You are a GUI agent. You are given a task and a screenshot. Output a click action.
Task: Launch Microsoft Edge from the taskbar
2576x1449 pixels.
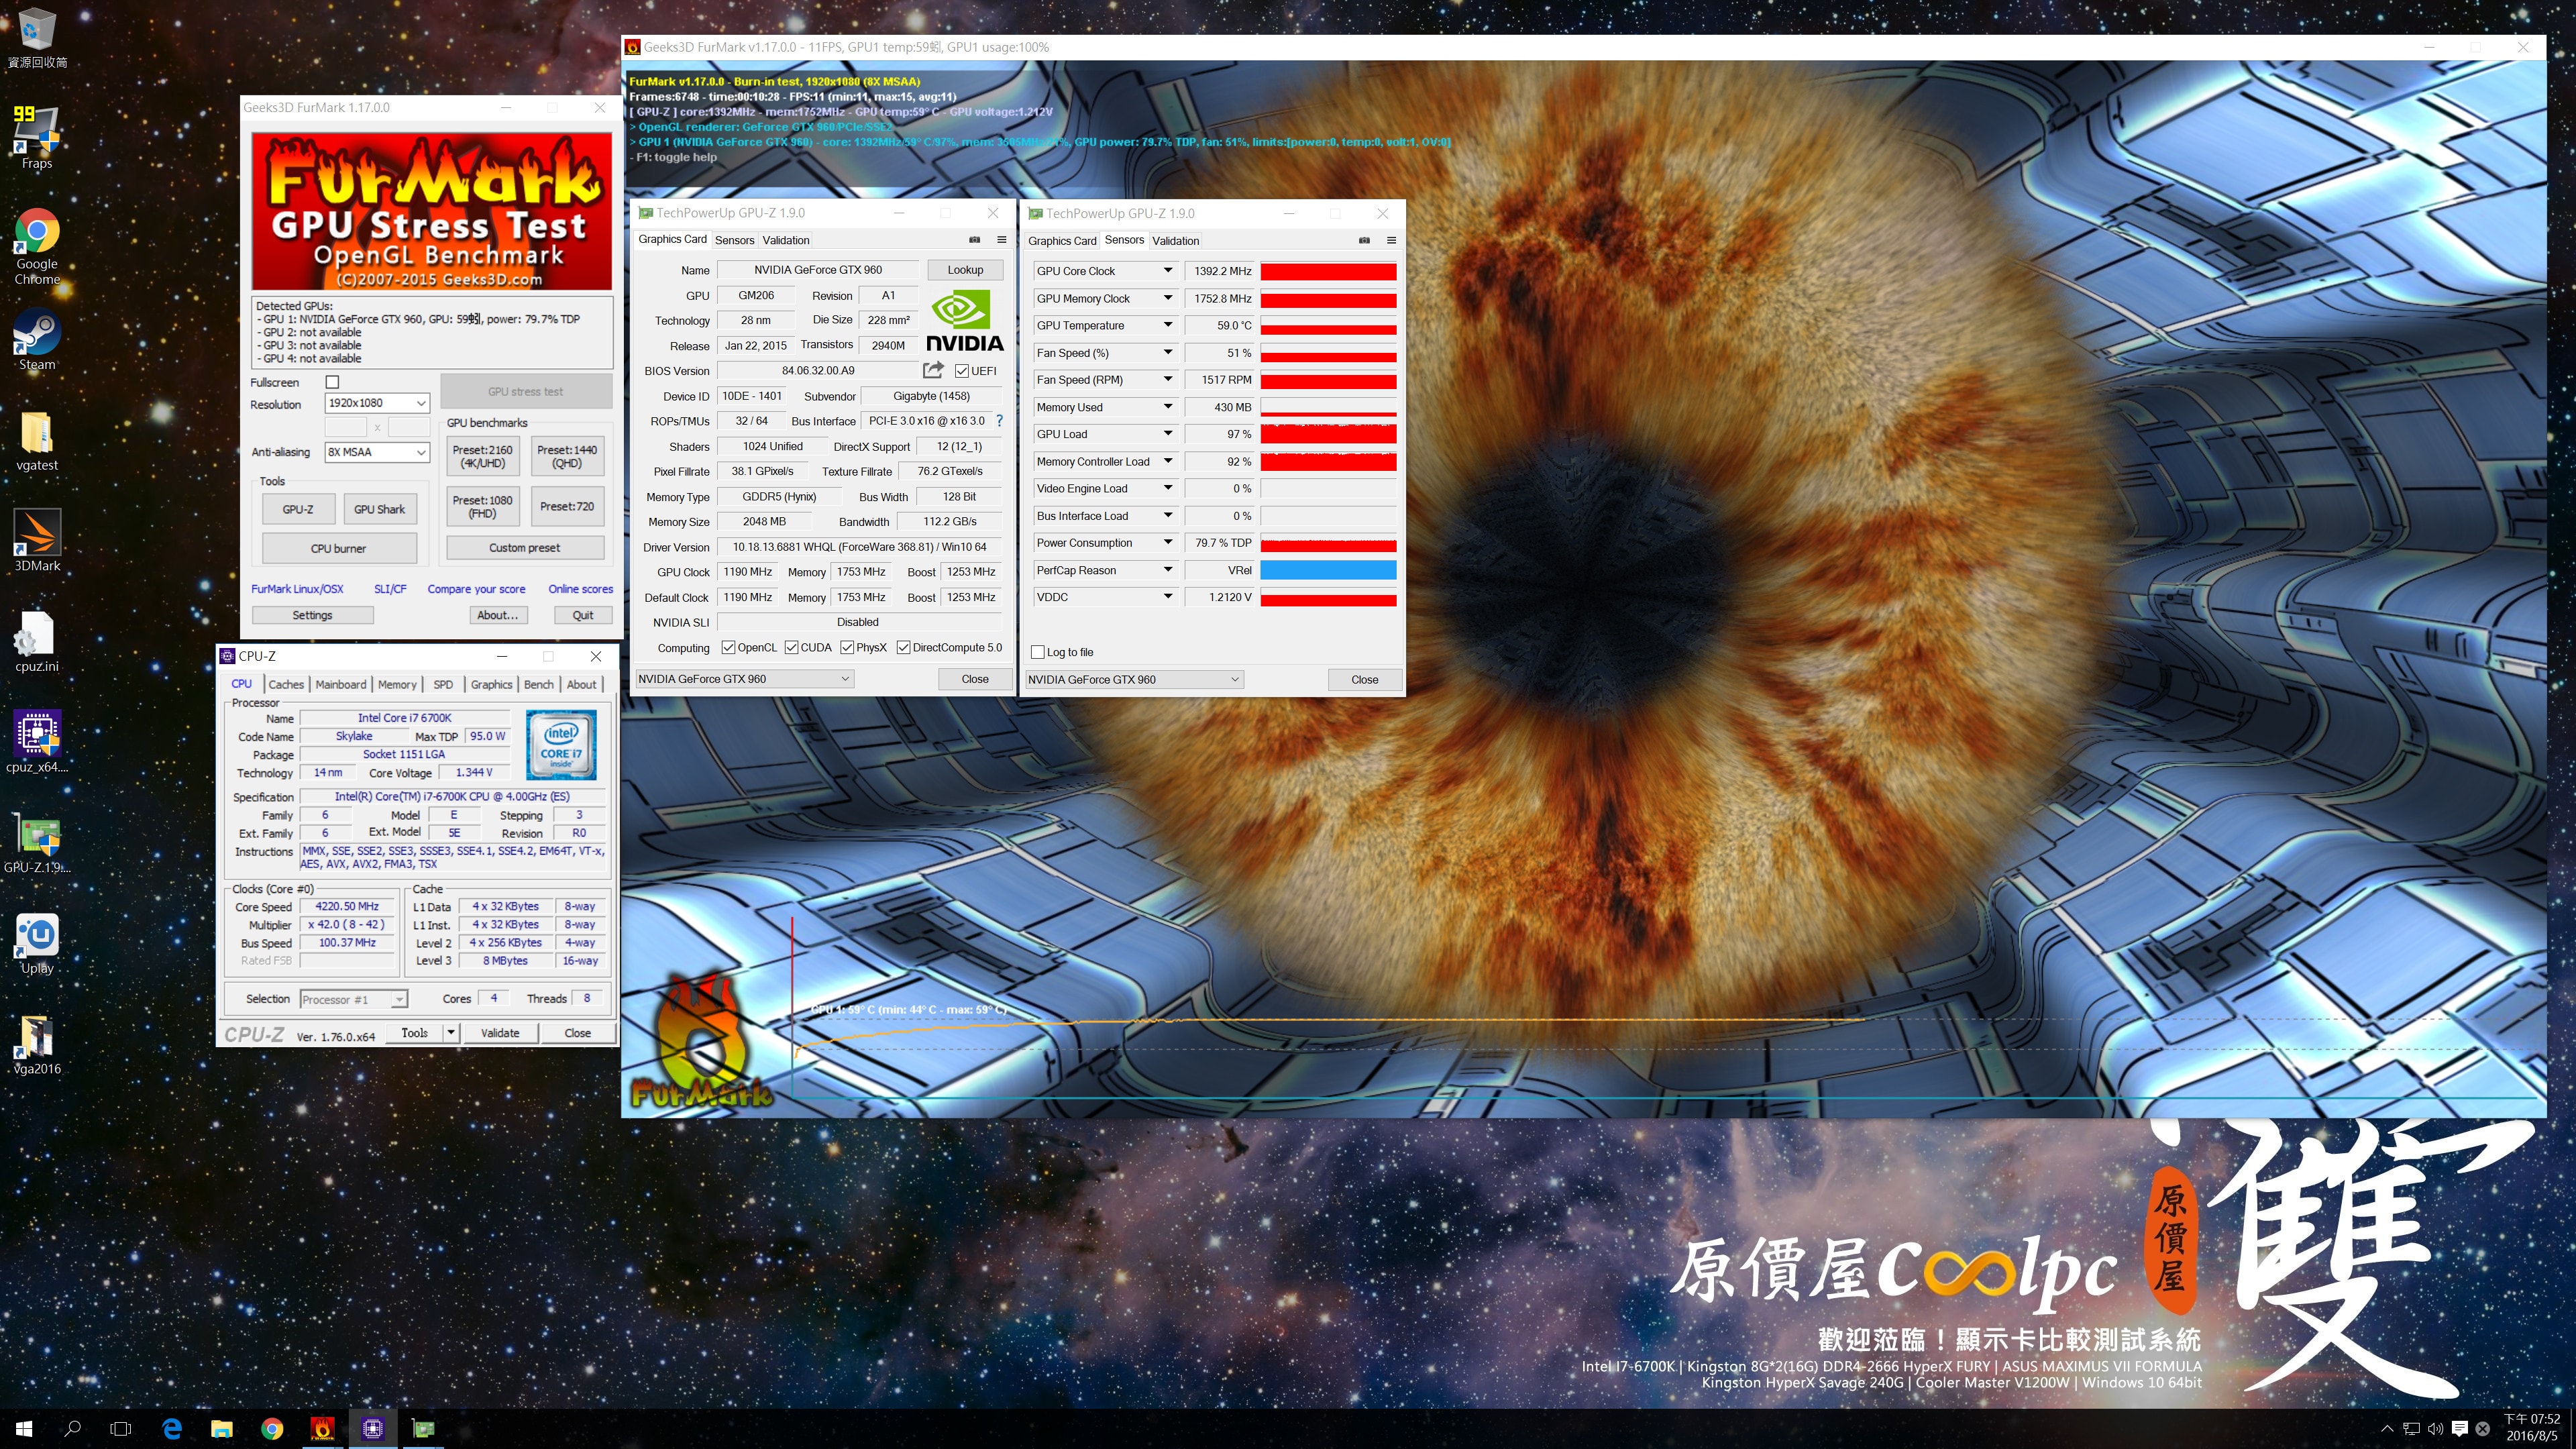(172, 1428)
